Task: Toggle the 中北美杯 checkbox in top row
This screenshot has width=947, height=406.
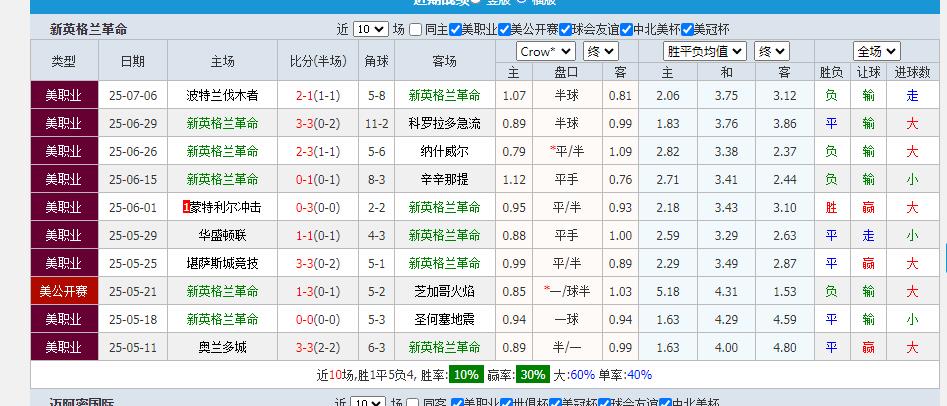Action: coord(626,30)
